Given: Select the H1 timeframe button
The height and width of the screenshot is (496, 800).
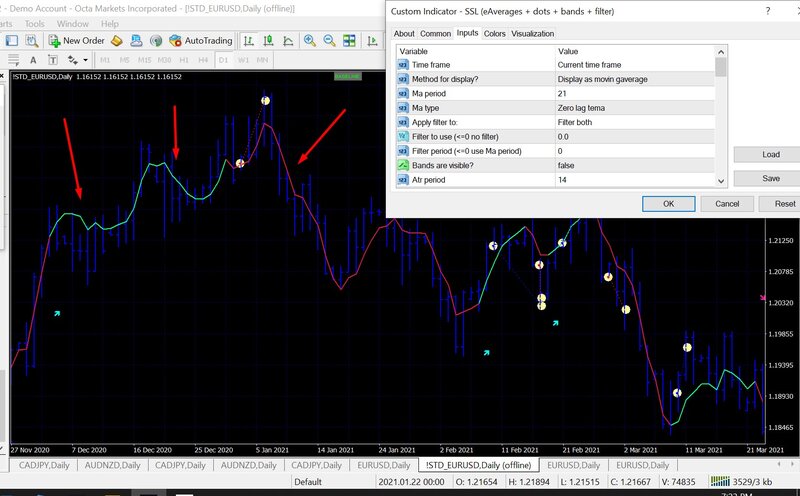Looking at the screenshot, I should point(183,60).
